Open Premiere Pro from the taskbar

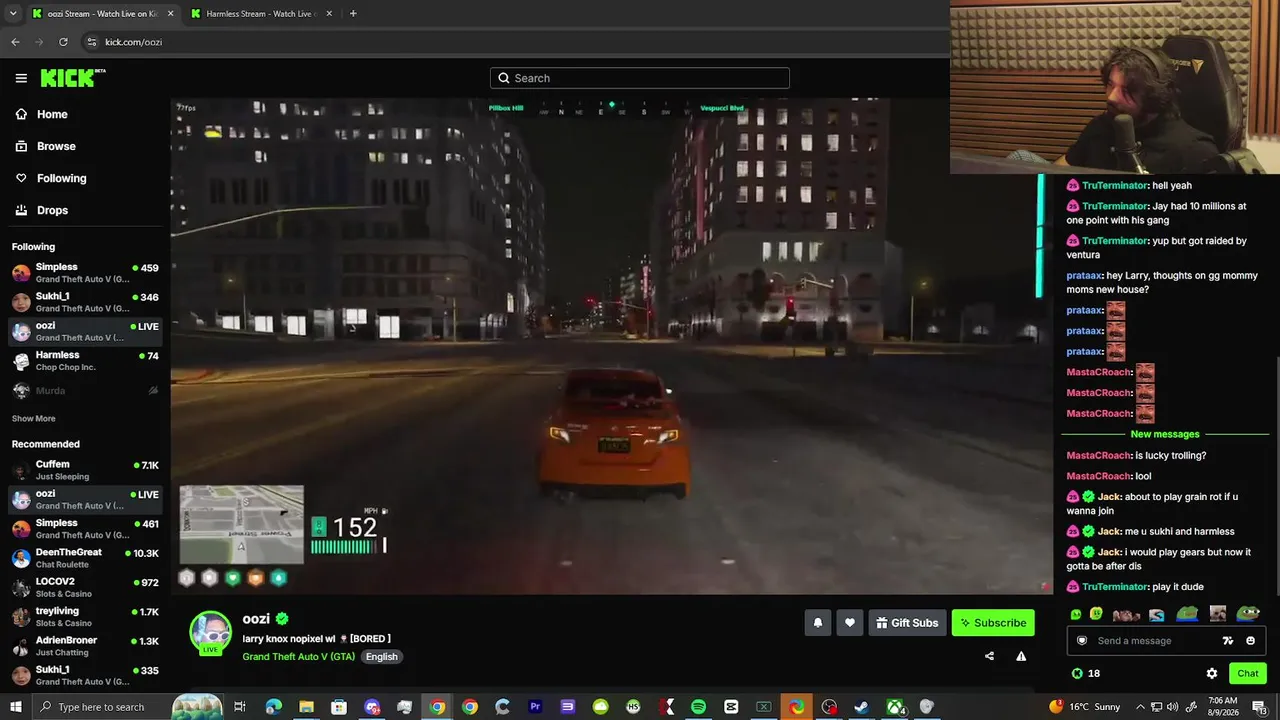point(535,707)
